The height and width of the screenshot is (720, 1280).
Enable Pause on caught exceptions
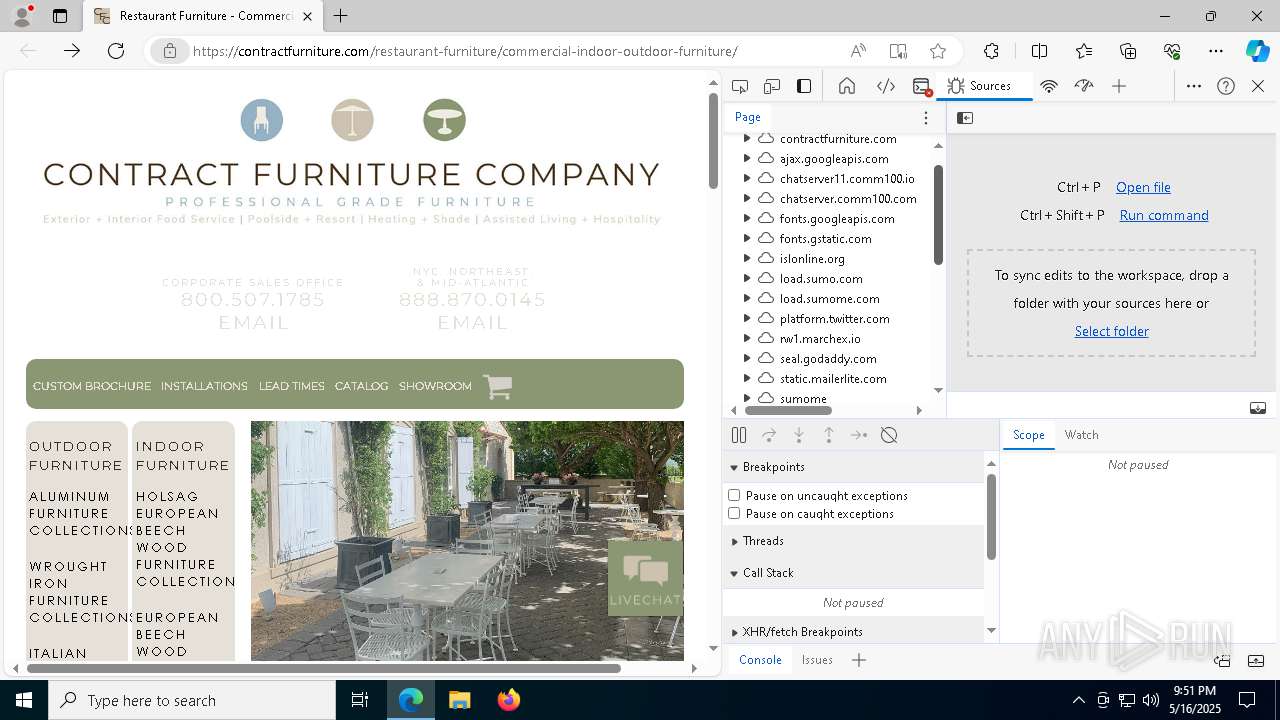coord(734,513)
